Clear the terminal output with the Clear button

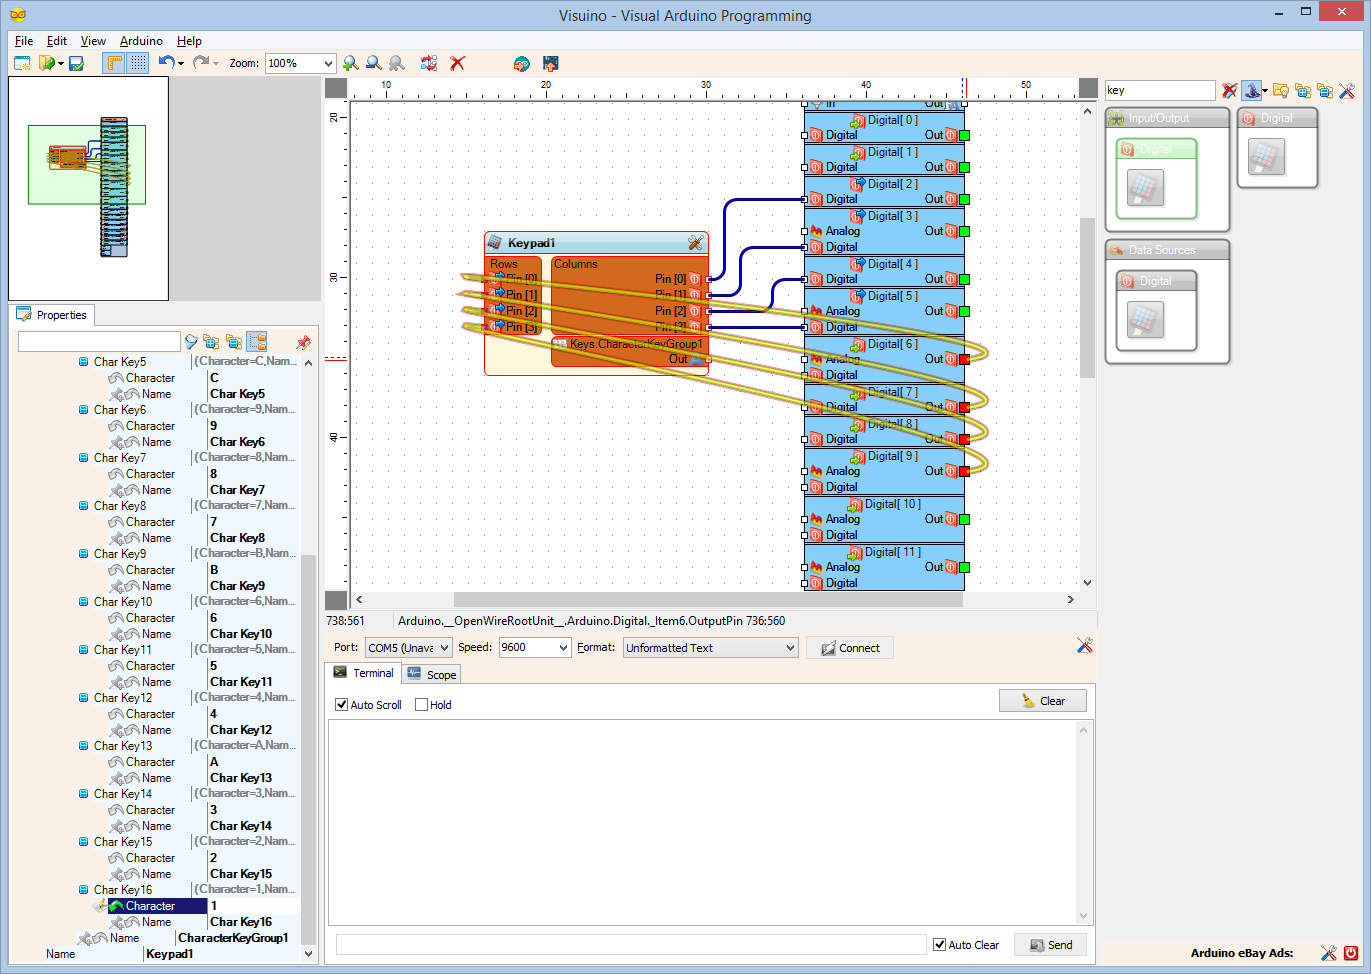(1042, 700)
